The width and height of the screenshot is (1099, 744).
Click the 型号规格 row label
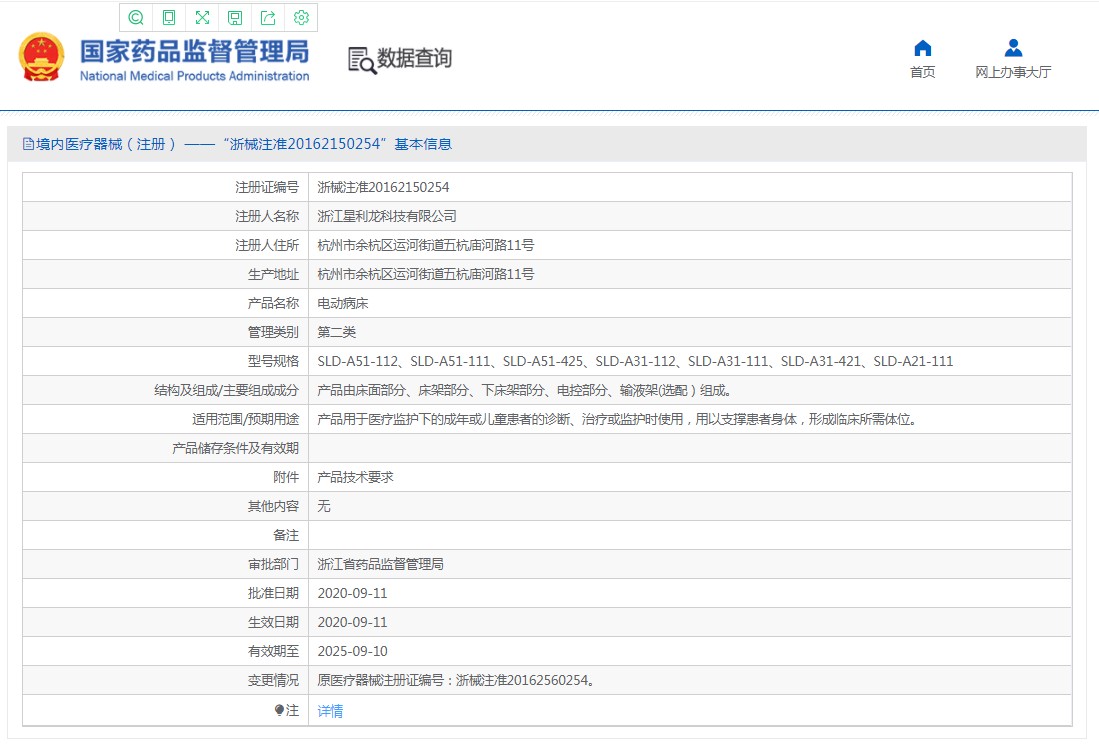point(273,361)
